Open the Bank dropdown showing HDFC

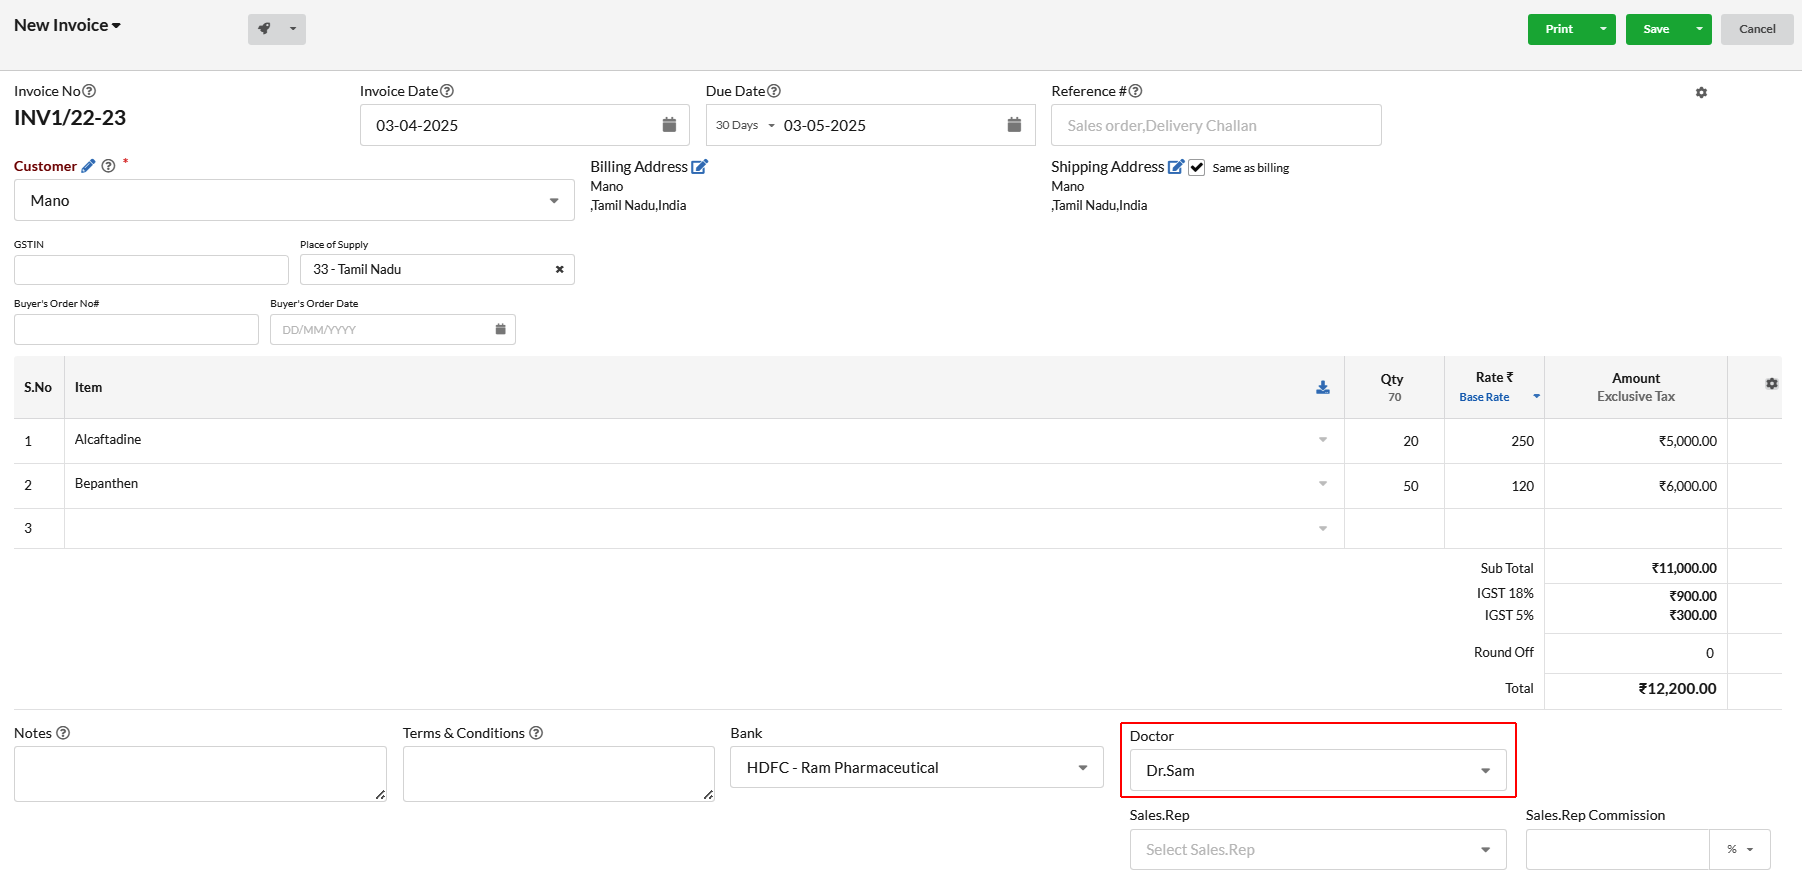click(x=917, y=767)
